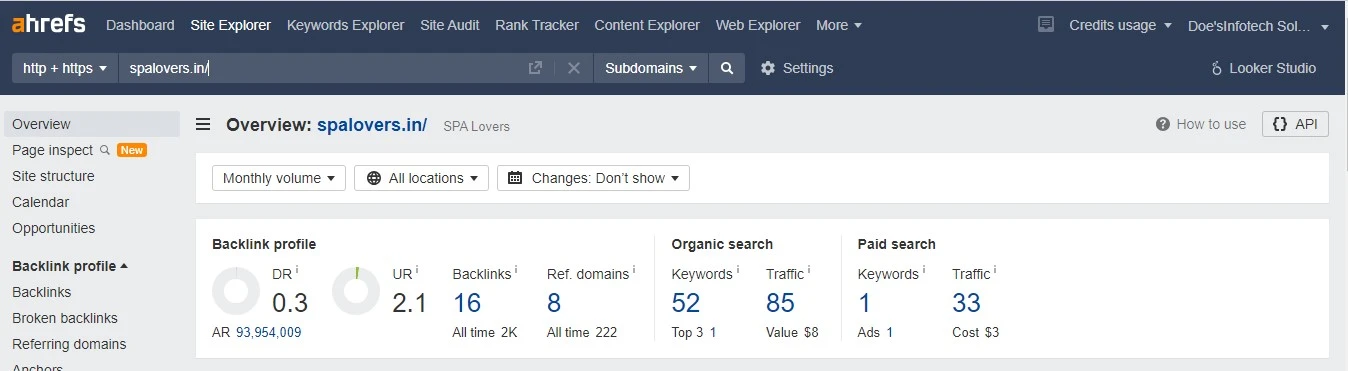
Task: Click Ref. domains count 8
Action: [554, 303]
